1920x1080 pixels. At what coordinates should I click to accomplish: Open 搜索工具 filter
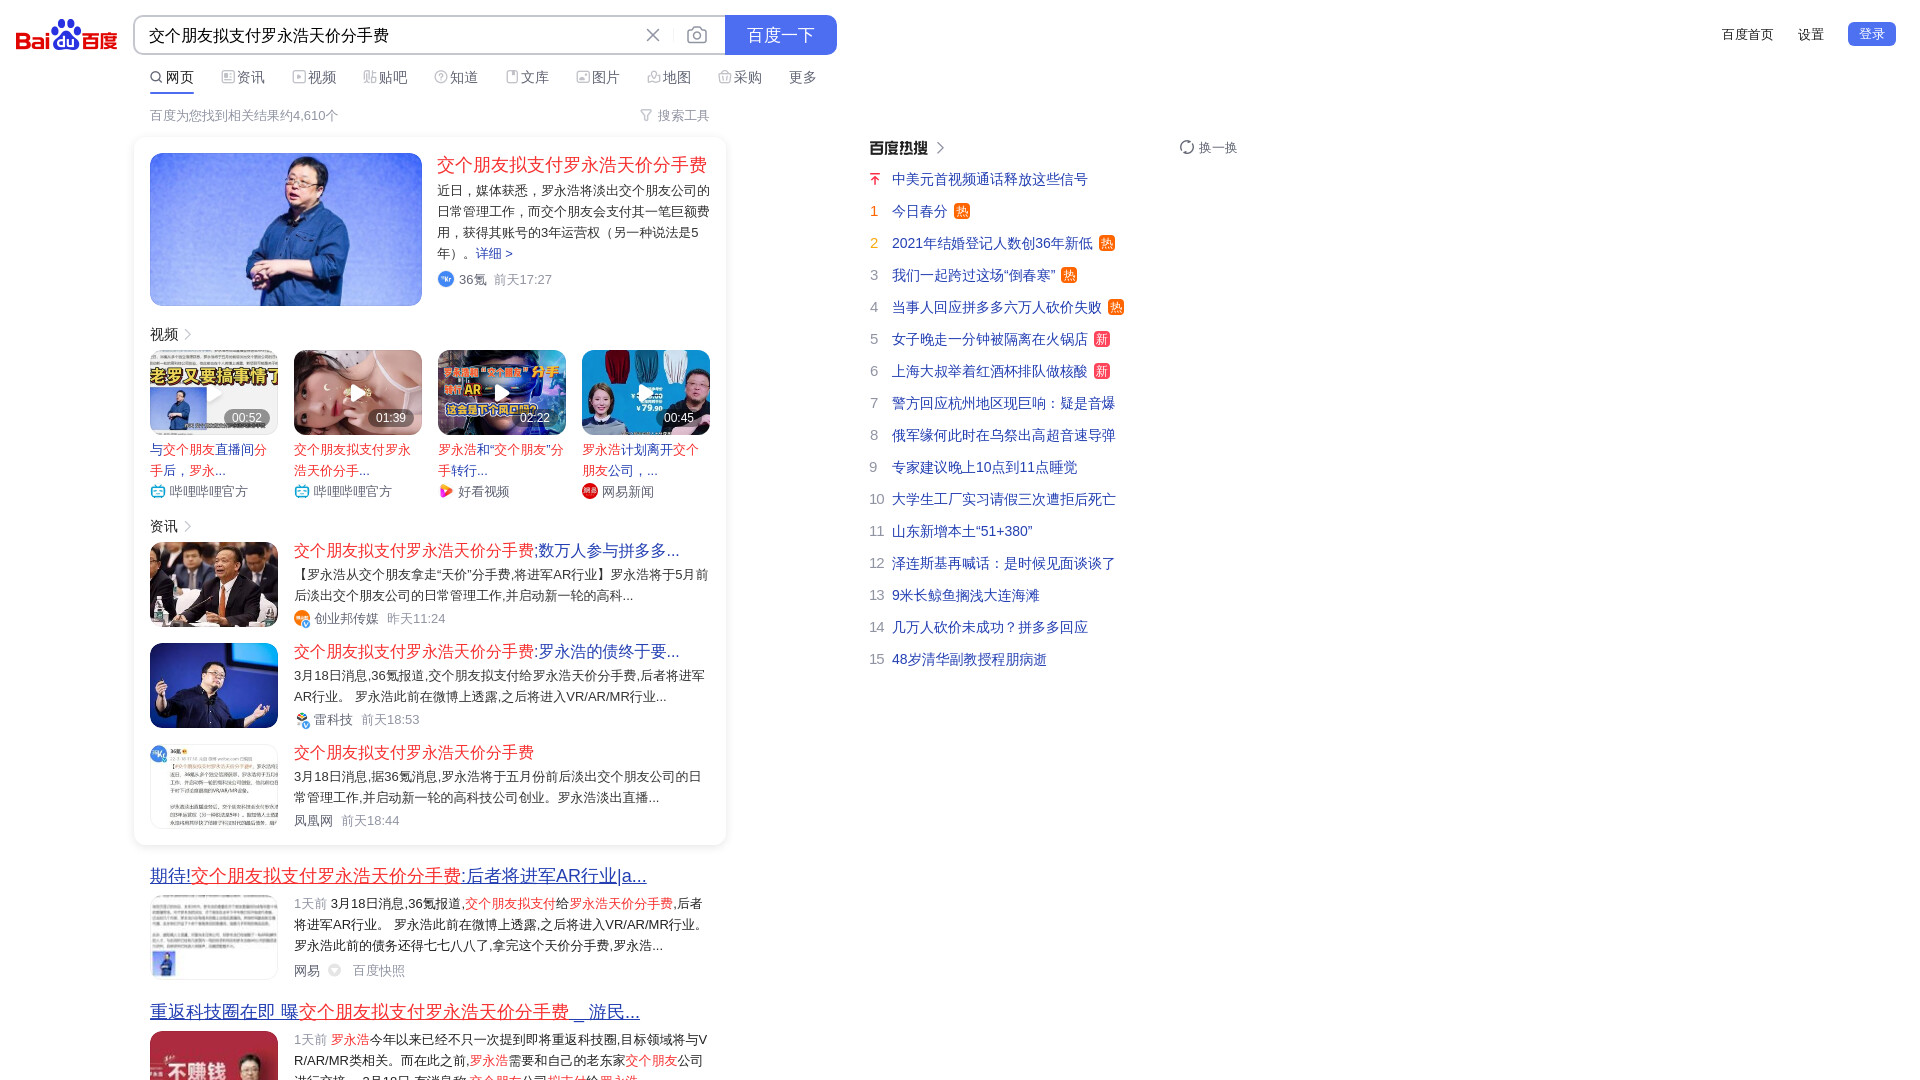point(675,115)
